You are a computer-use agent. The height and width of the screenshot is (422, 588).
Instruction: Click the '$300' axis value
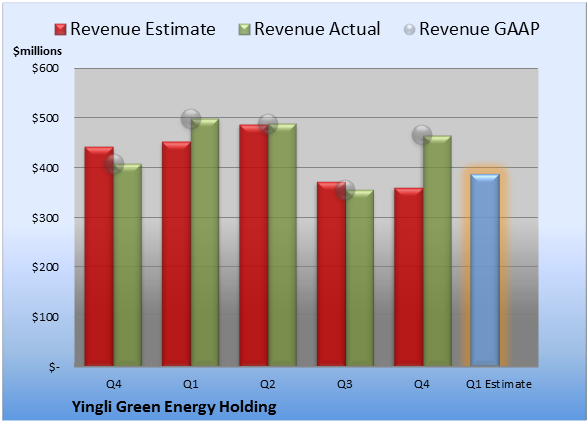(x=45, y=218)
